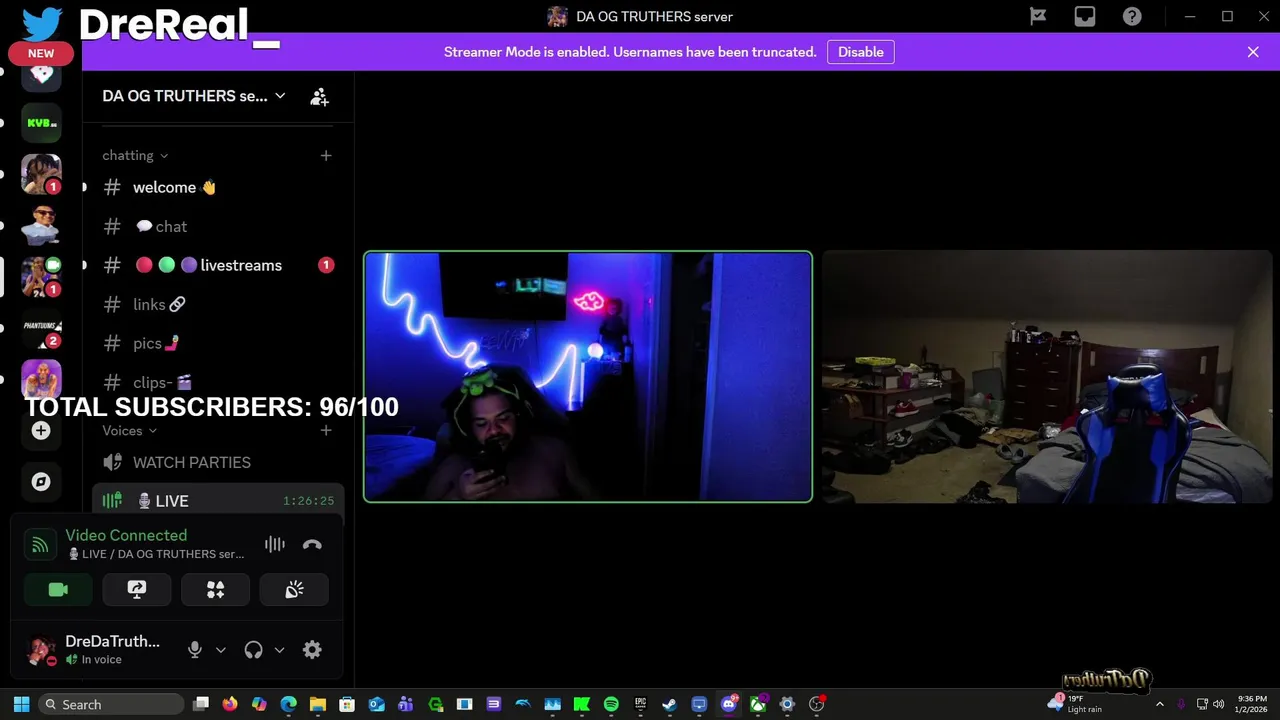Click the taskbar Search box

[112, 704]
